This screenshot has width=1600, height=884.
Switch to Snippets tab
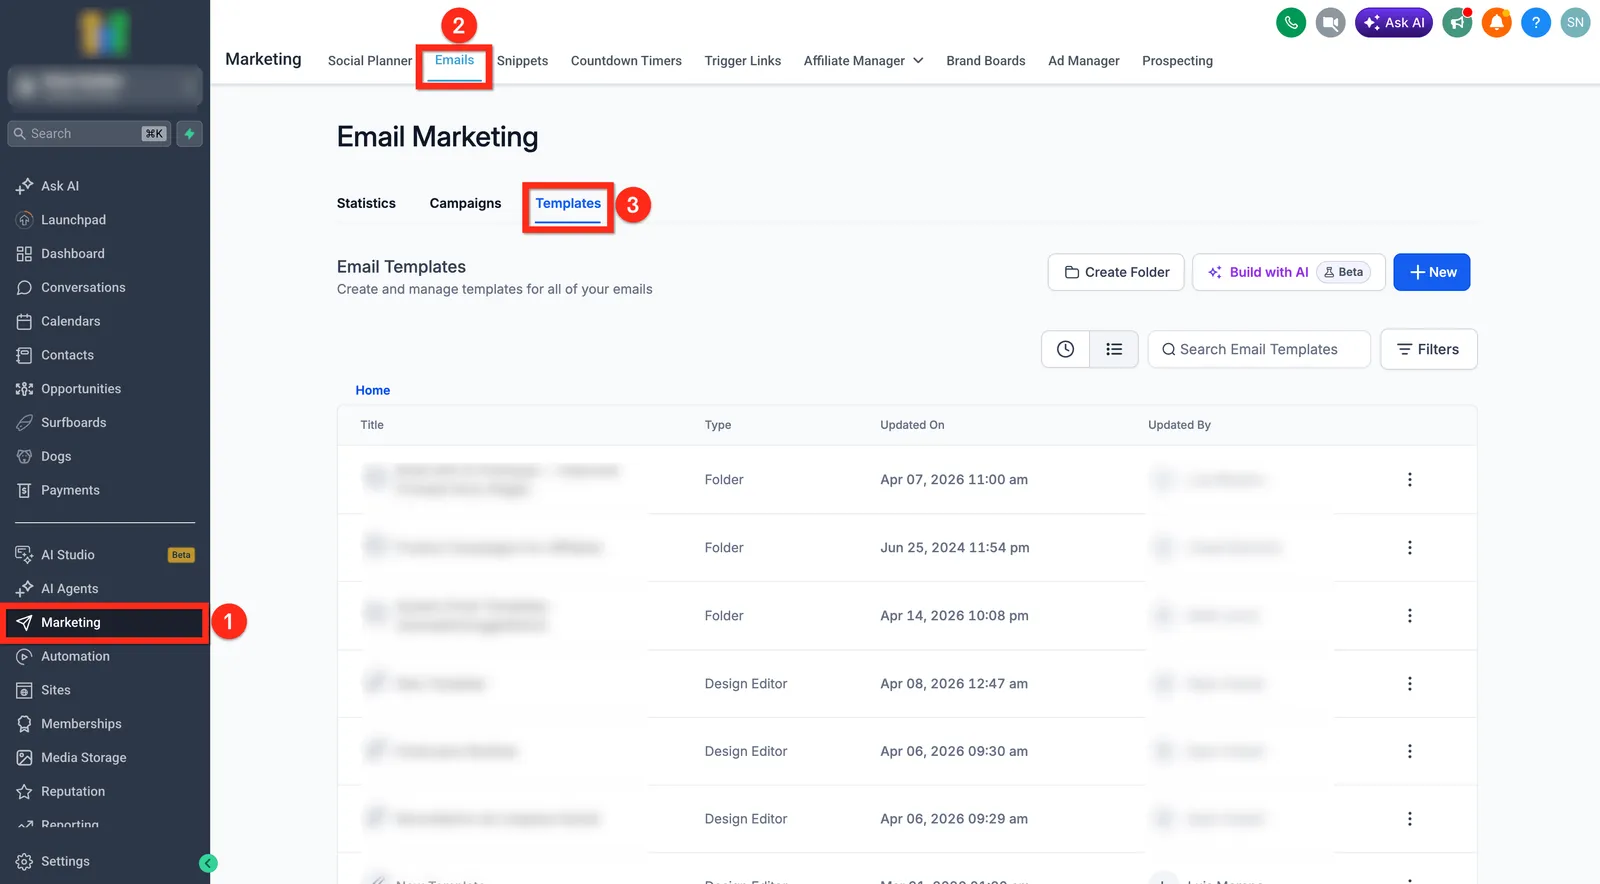click(522, 61)
